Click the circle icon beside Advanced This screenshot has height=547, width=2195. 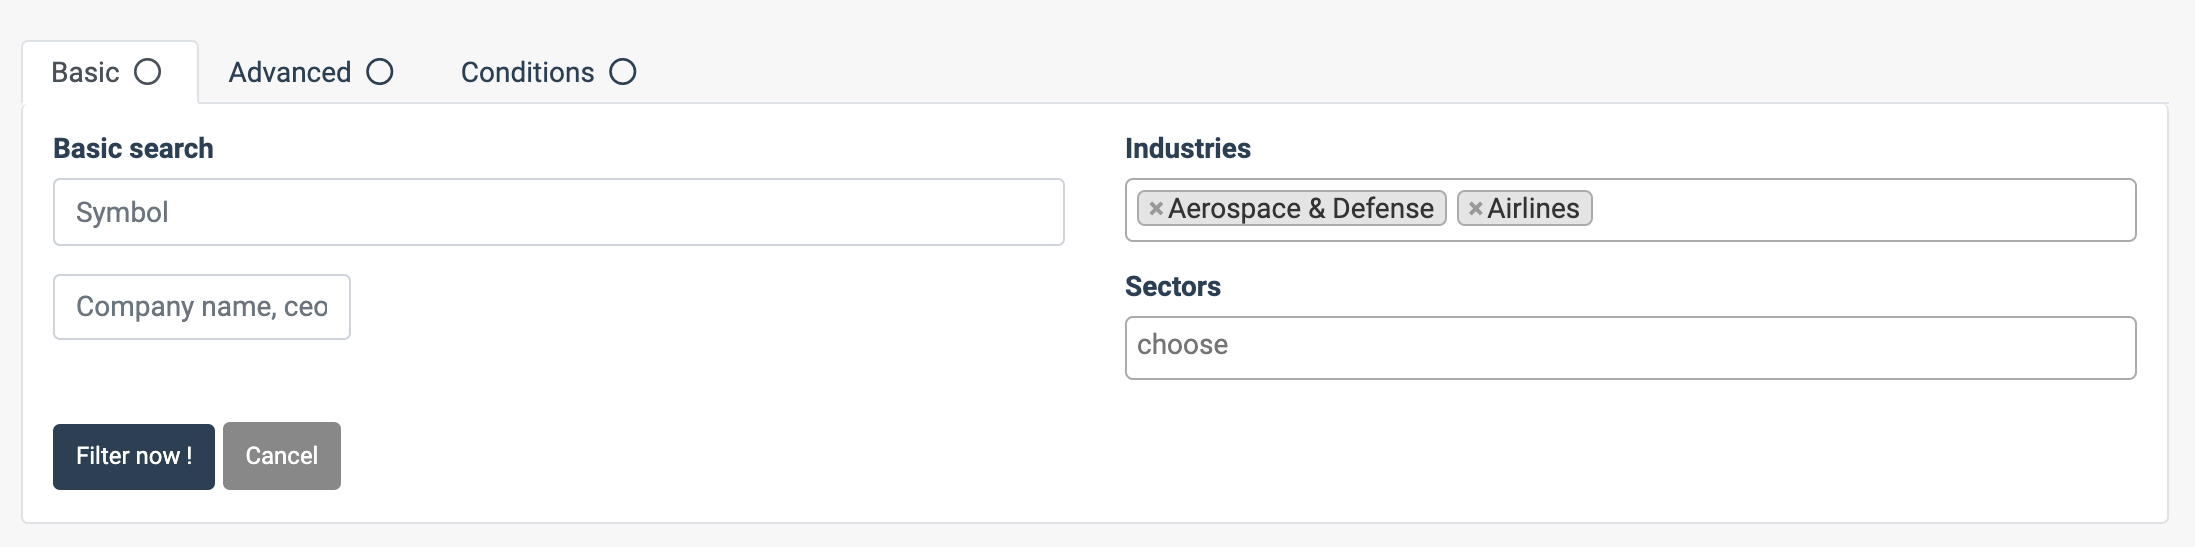point(380,72)
